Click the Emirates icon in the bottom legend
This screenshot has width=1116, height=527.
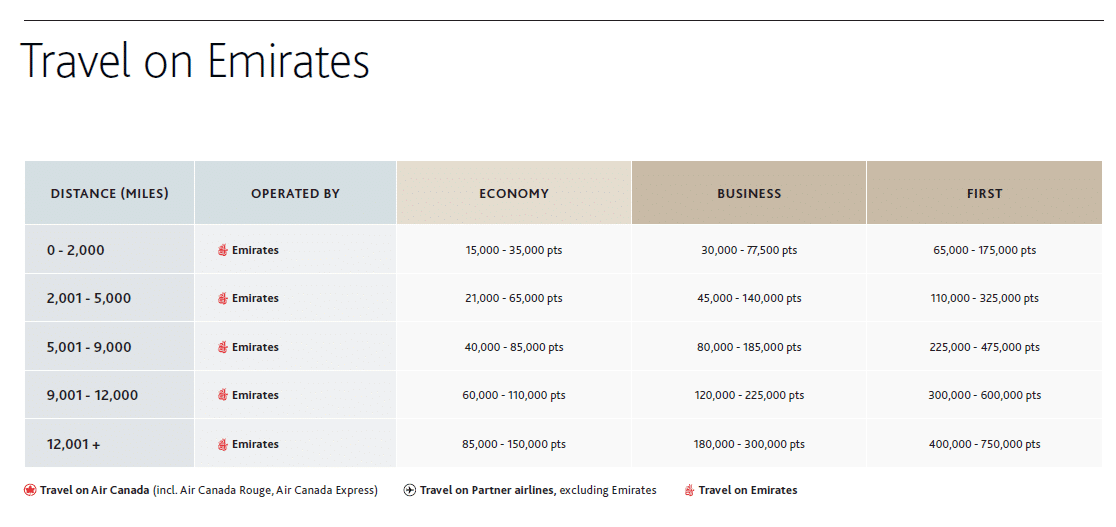click(x=689, y=490)
